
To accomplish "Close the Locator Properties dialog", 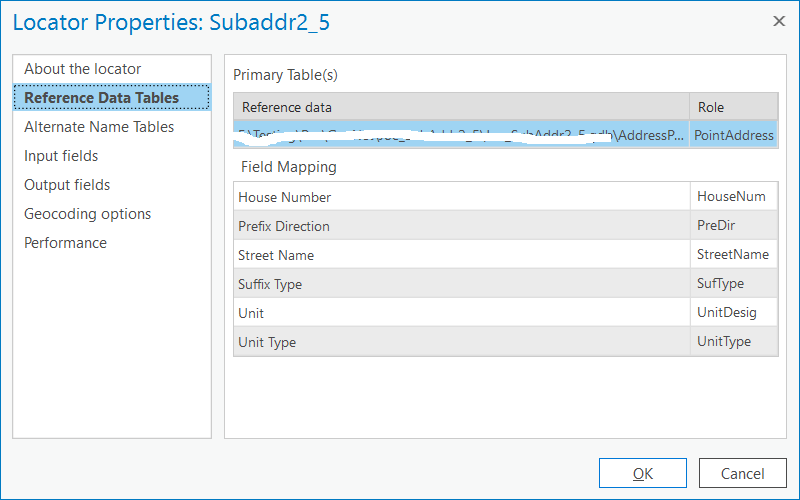I will (x=779, y=21).
